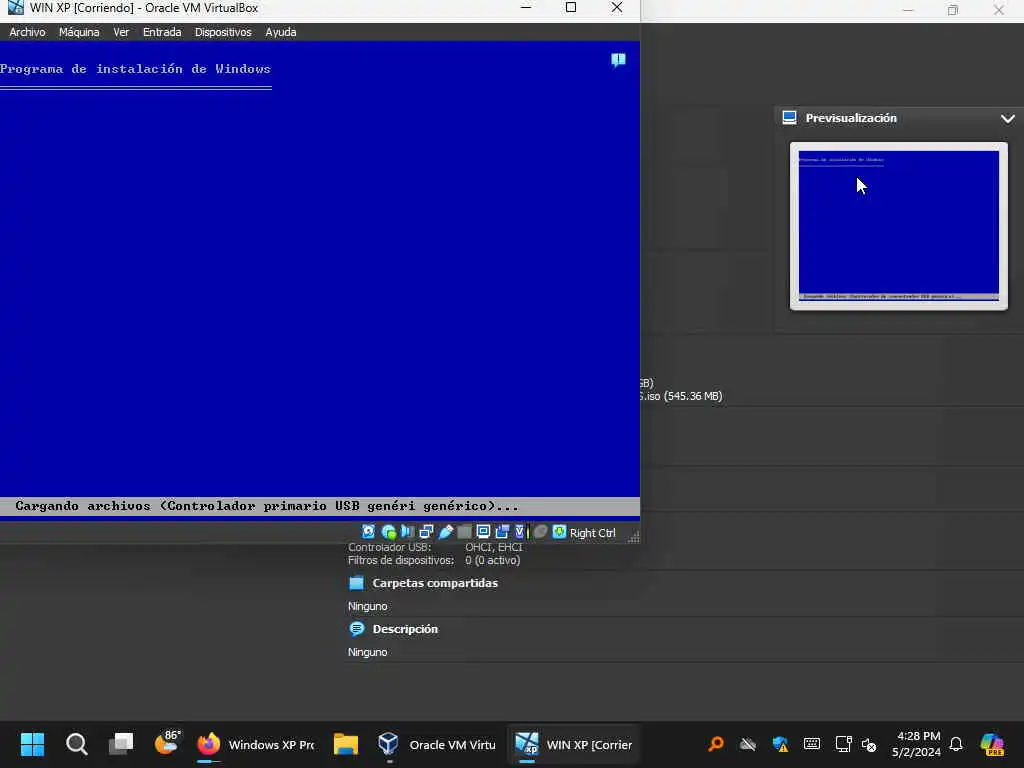Image resolution: width=1024 pixels, height=768 pixels.
Task: Click the recording indicator icon in VM status bar
Action: click(502, 532)
